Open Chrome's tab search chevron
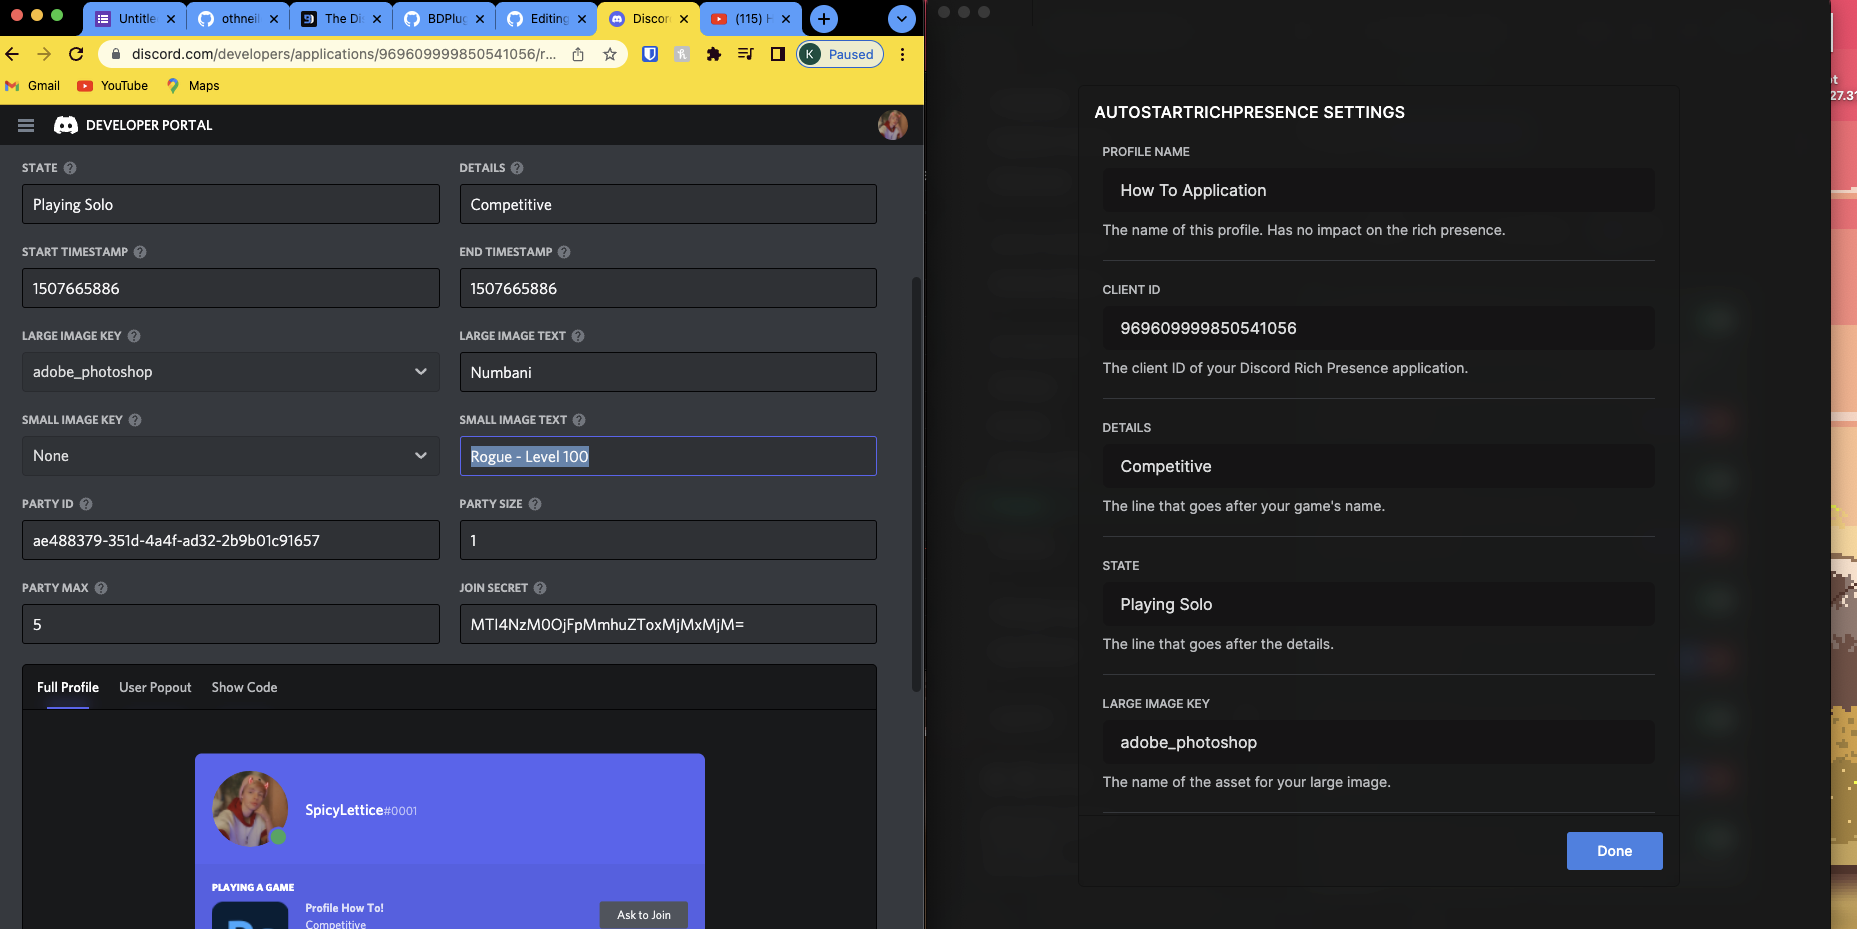Image resolution: width=1857 pixels, height=929 pixels. pyautogui.click(x=901, y=19)
